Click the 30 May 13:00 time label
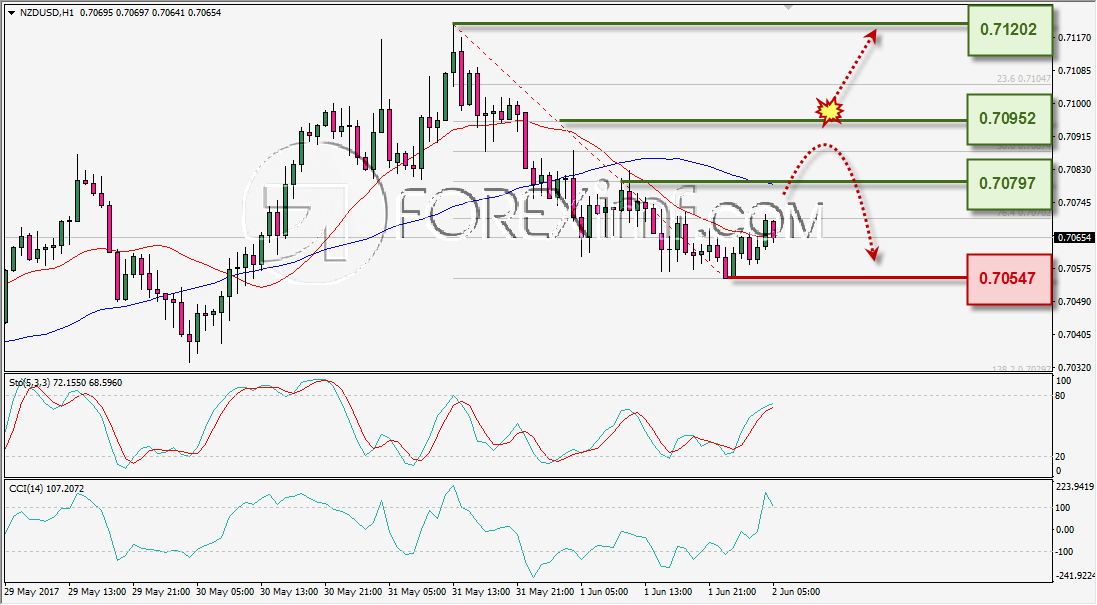1097x605 pixels. pos(289,592)
